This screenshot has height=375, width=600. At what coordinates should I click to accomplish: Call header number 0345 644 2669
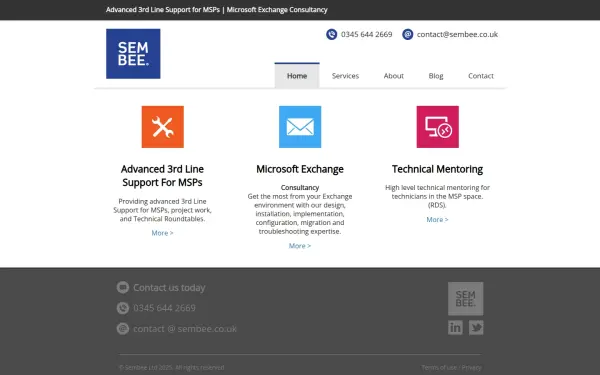coord(367,34)
